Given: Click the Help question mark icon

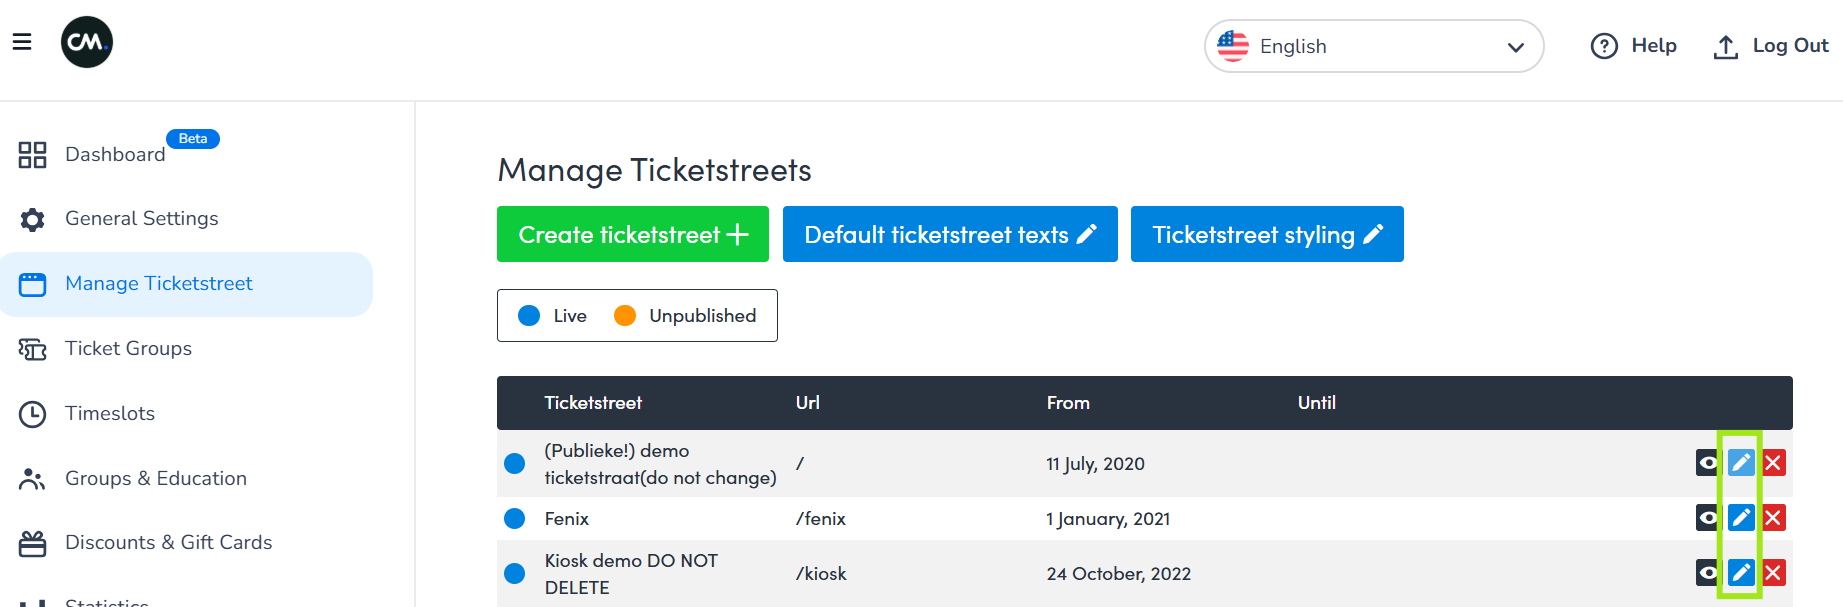Looking at the screenshot, I should coord(1604,46).
